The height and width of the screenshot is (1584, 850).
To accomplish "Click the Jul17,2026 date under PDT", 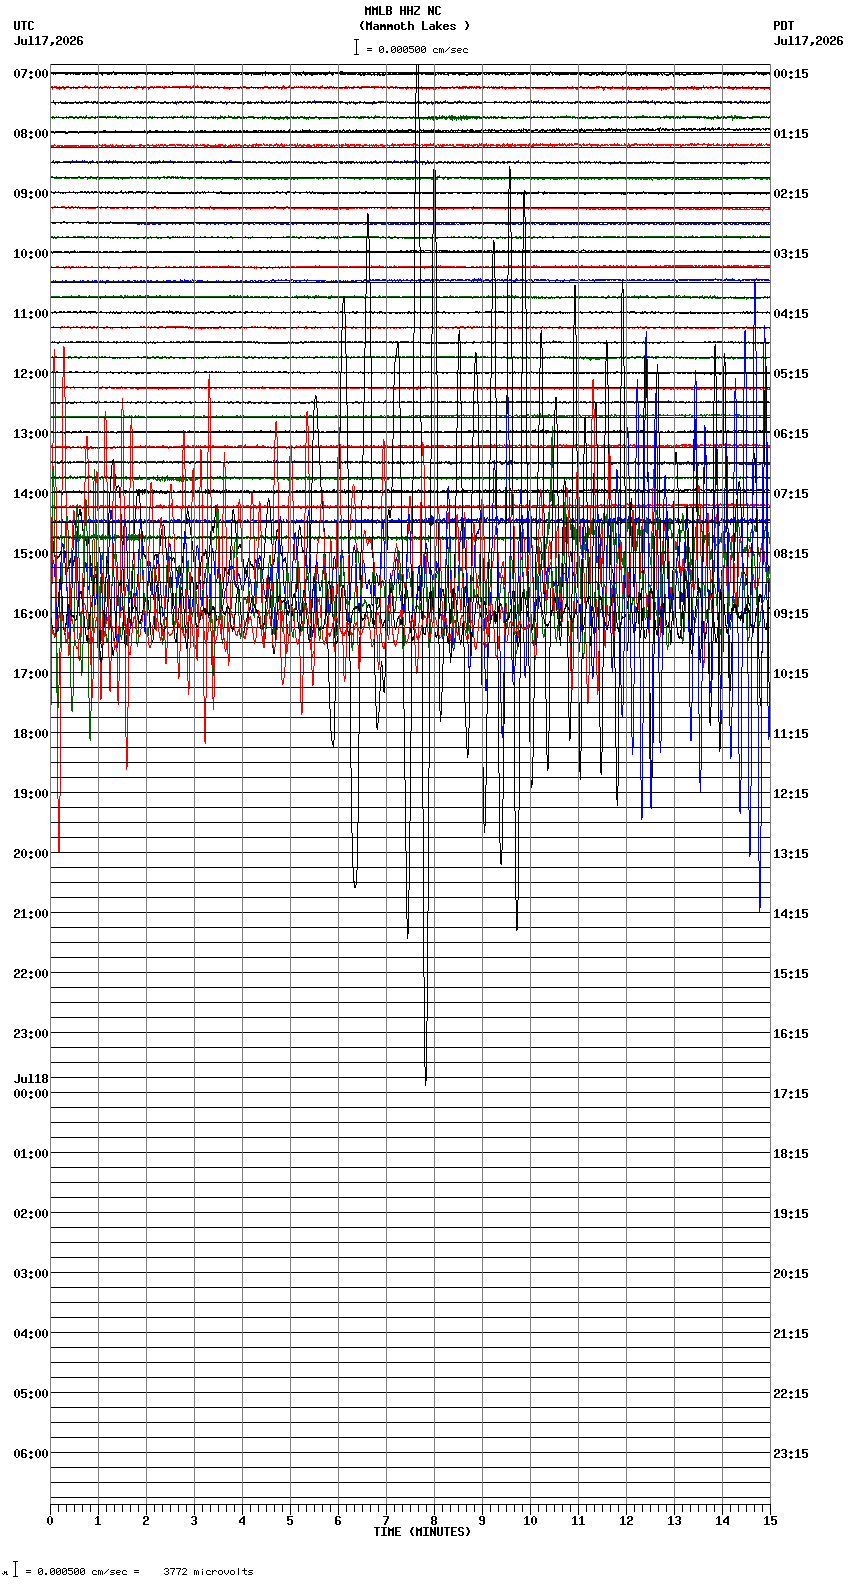I will pos(808,41).
